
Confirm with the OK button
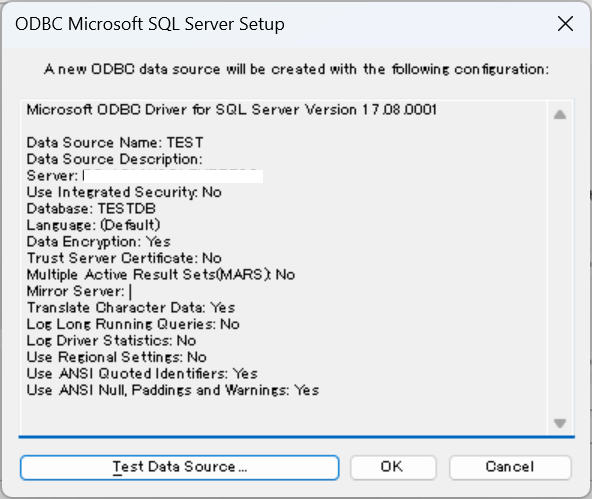point(393,467)
